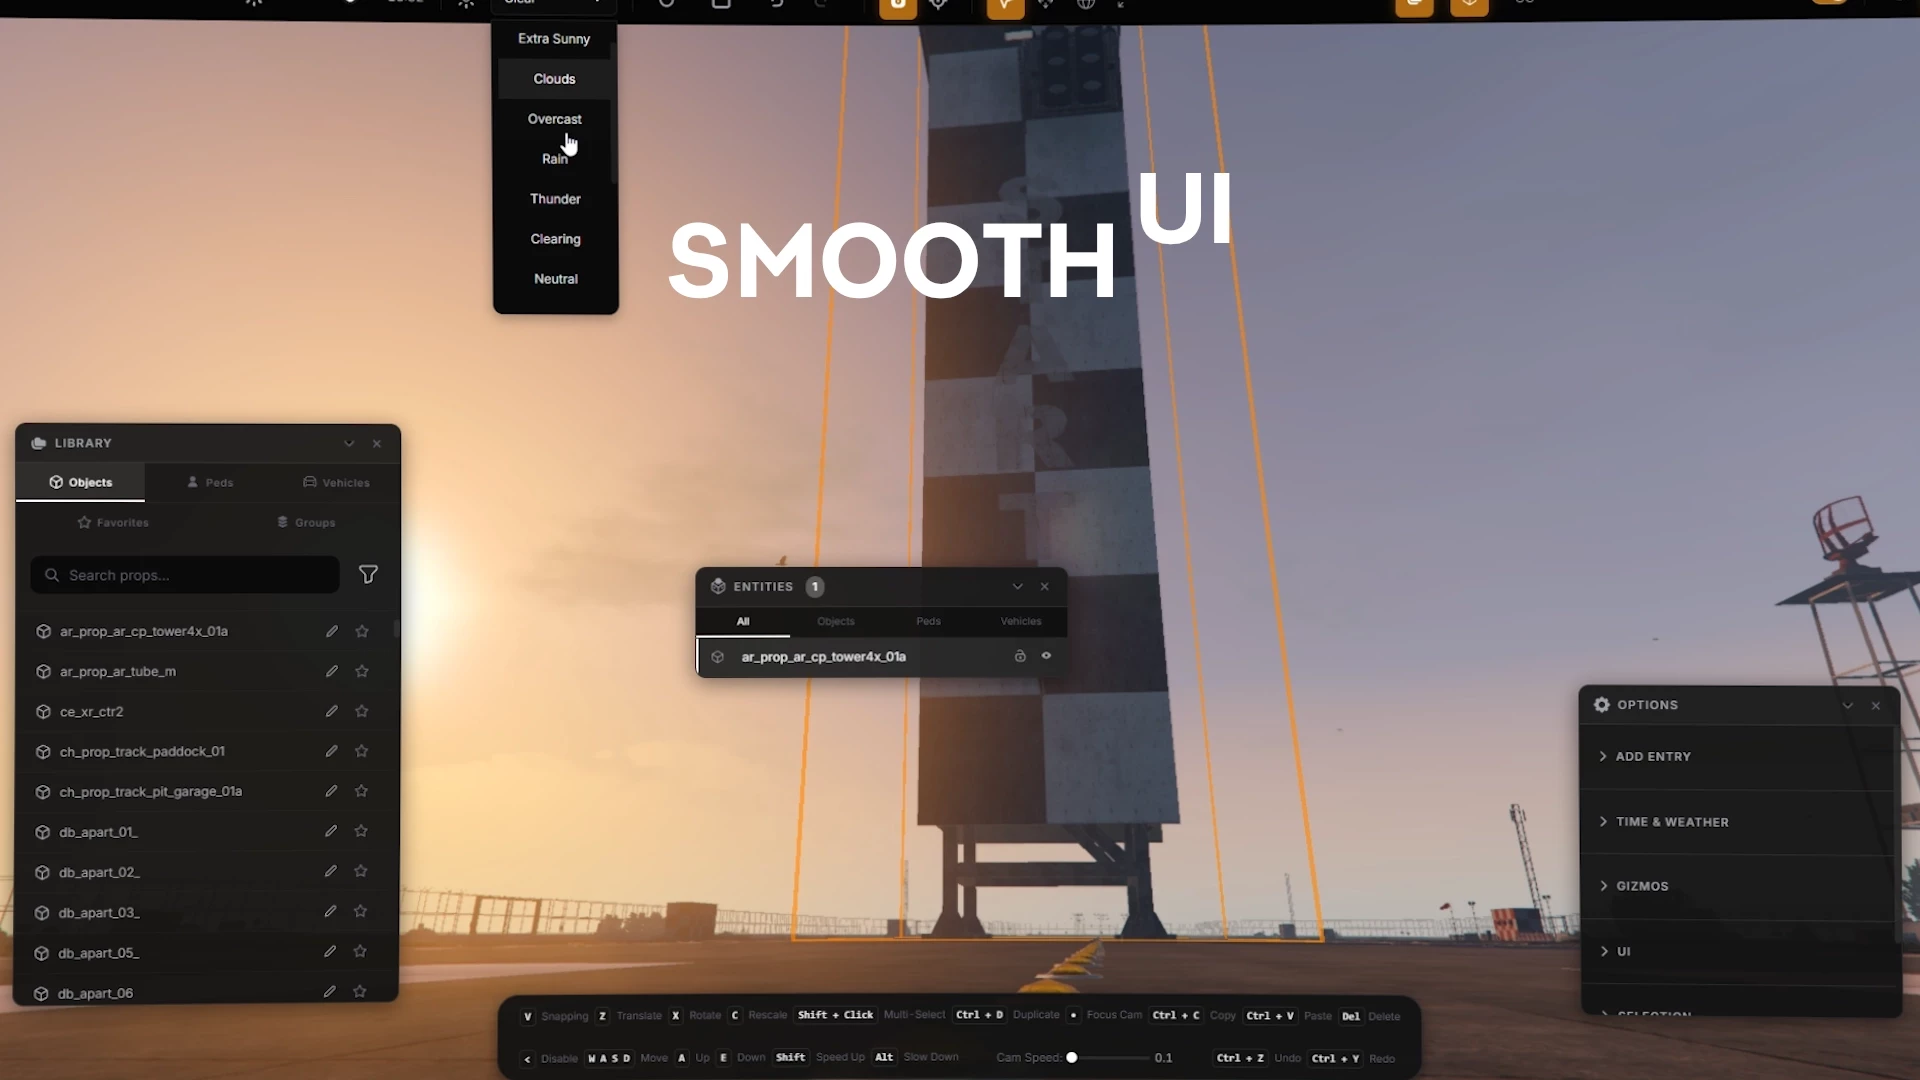
Task: Click the Search props field
Action: point(185,575)
